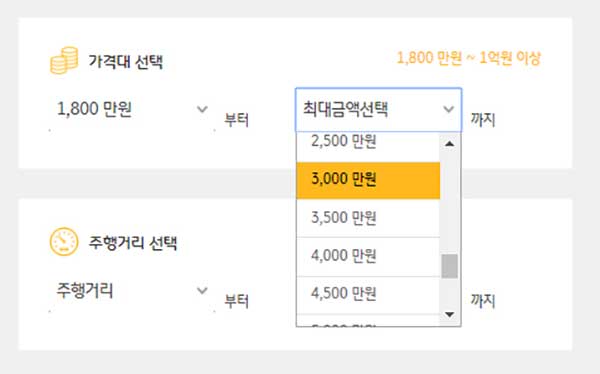Choose 3,500 만원 as maximum price
Image resolution: width=600 pixels, height=374 pixels.
click(368, 218)
